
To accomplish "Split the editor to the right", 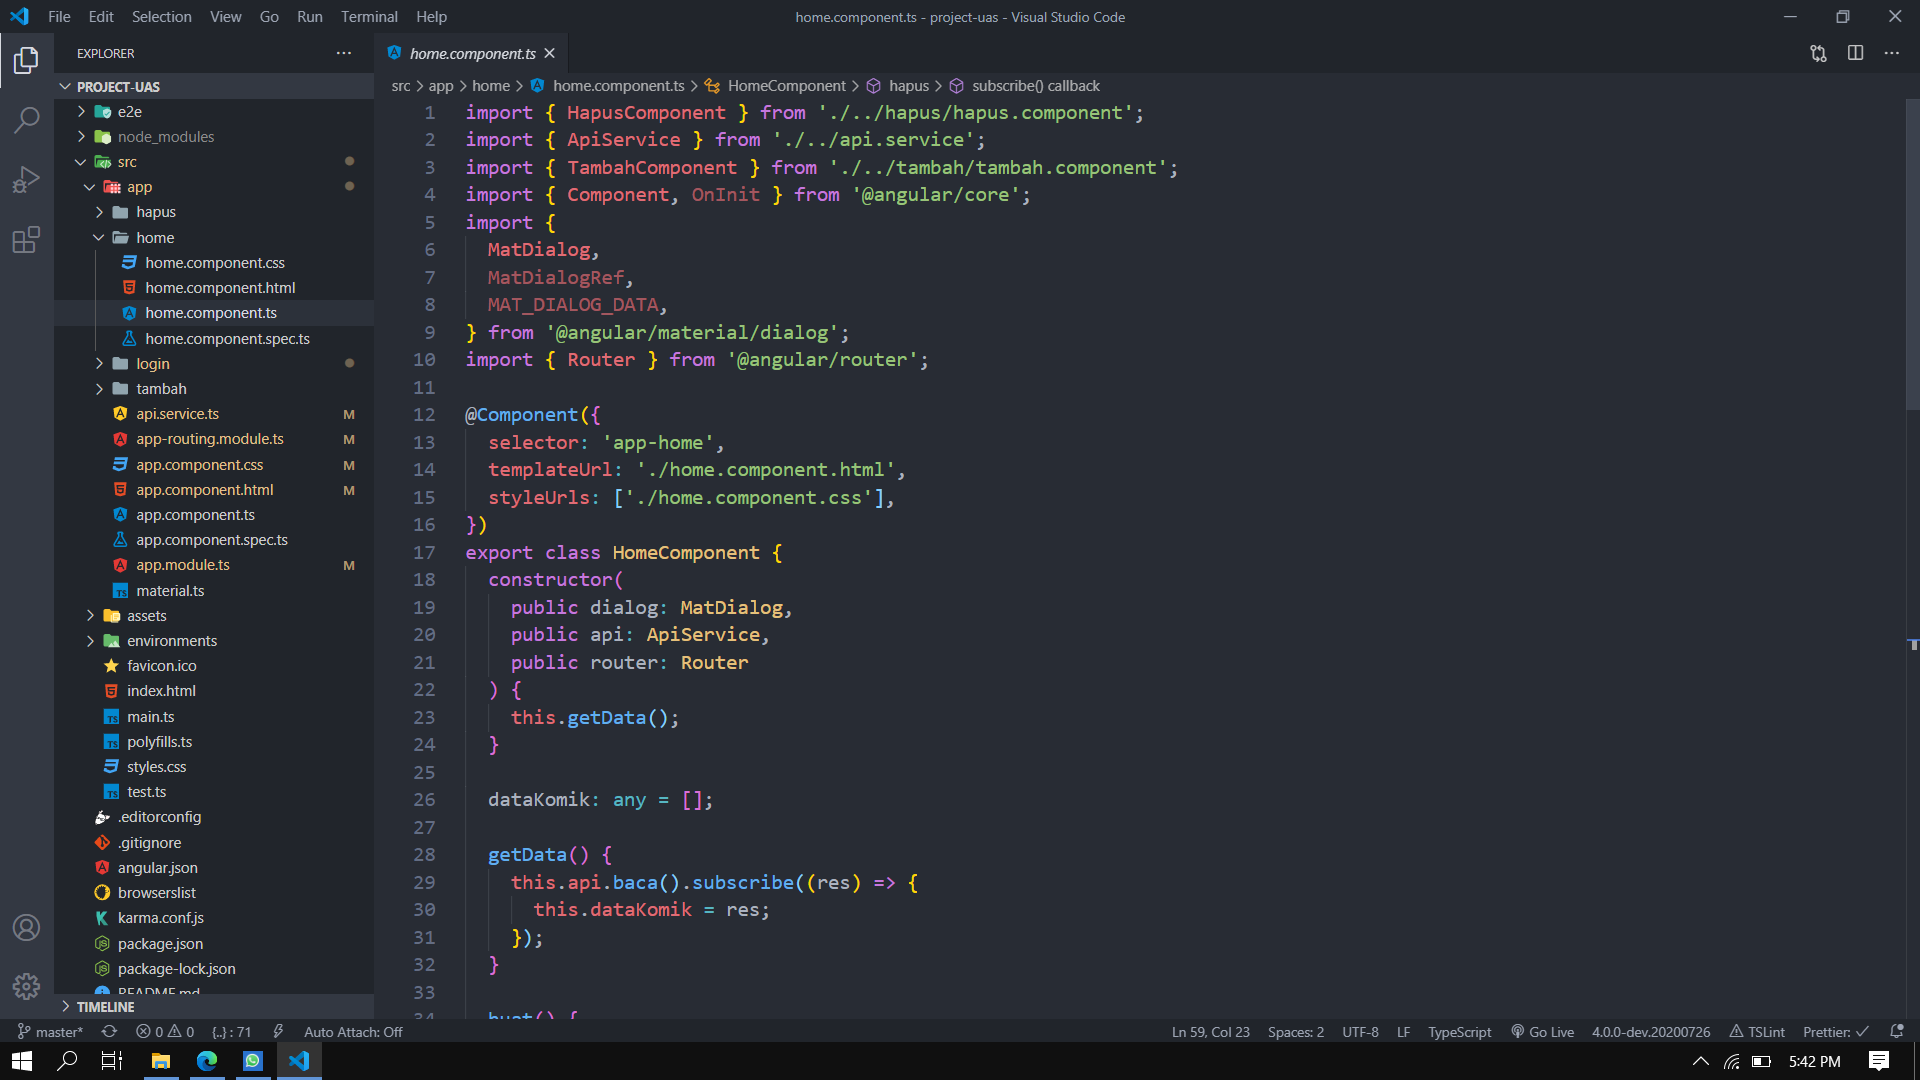I will (1855, 53).
